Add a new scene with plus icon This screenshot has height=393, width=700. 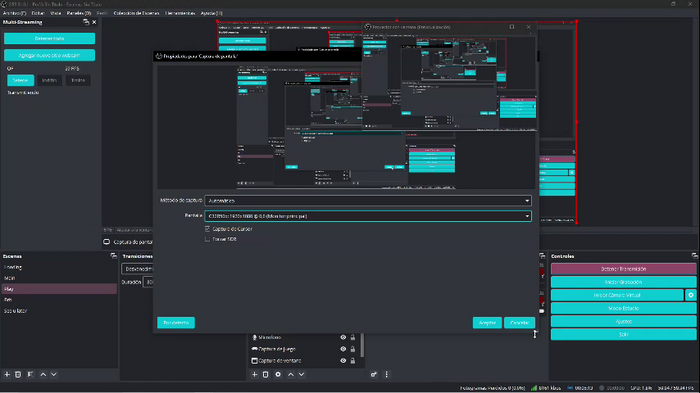pyautogui.click(x=7, y=374)
